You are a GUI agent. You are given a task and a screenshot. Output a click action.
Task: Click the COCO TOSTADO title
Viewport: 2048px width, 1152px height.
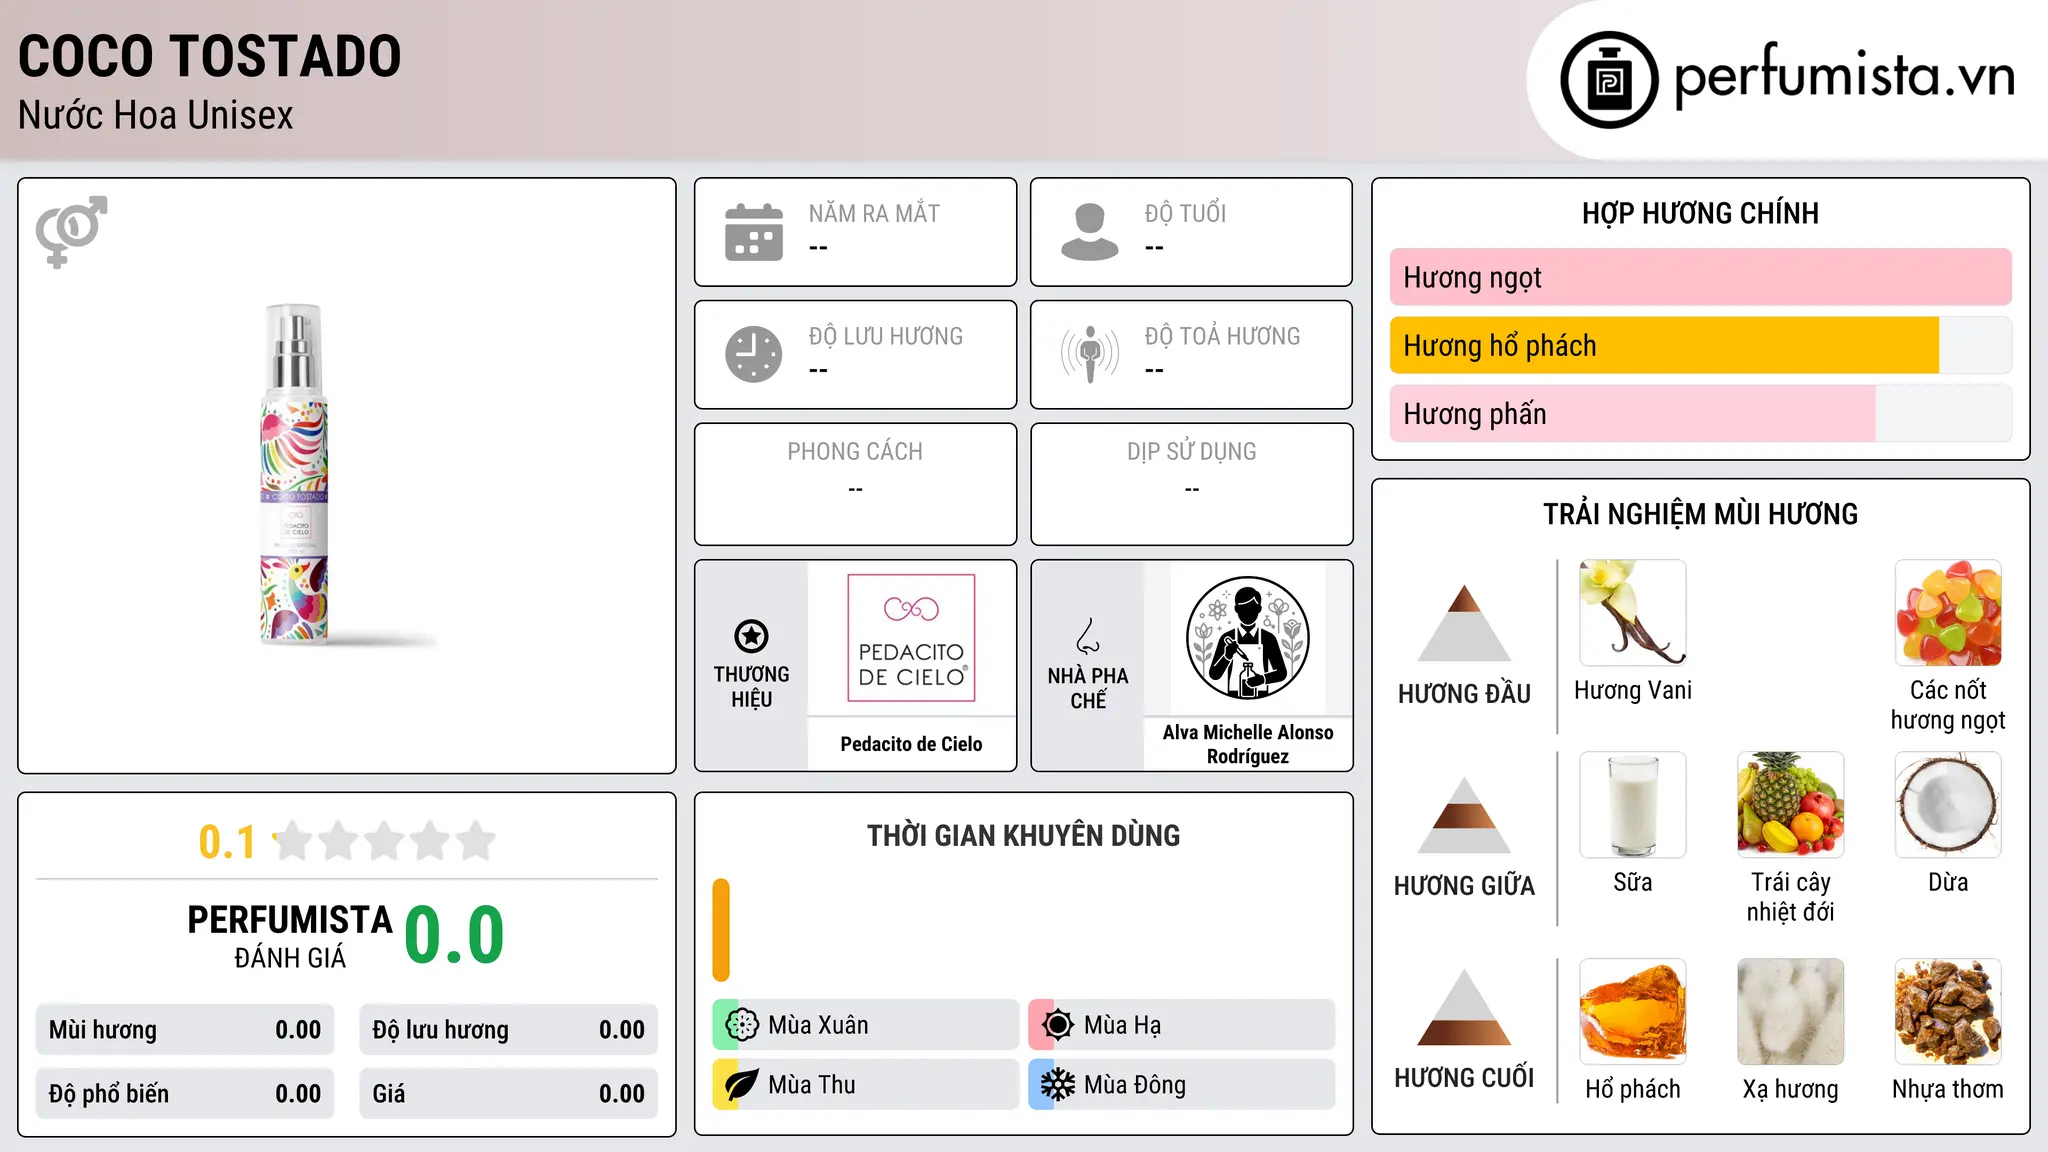(210, 56)
